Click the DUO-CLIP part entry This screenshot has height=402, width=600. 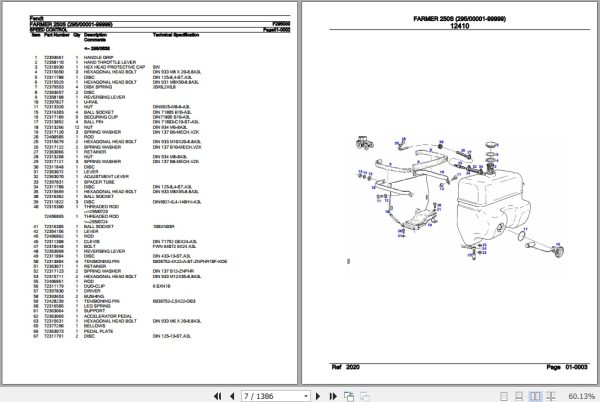(94, 286)
